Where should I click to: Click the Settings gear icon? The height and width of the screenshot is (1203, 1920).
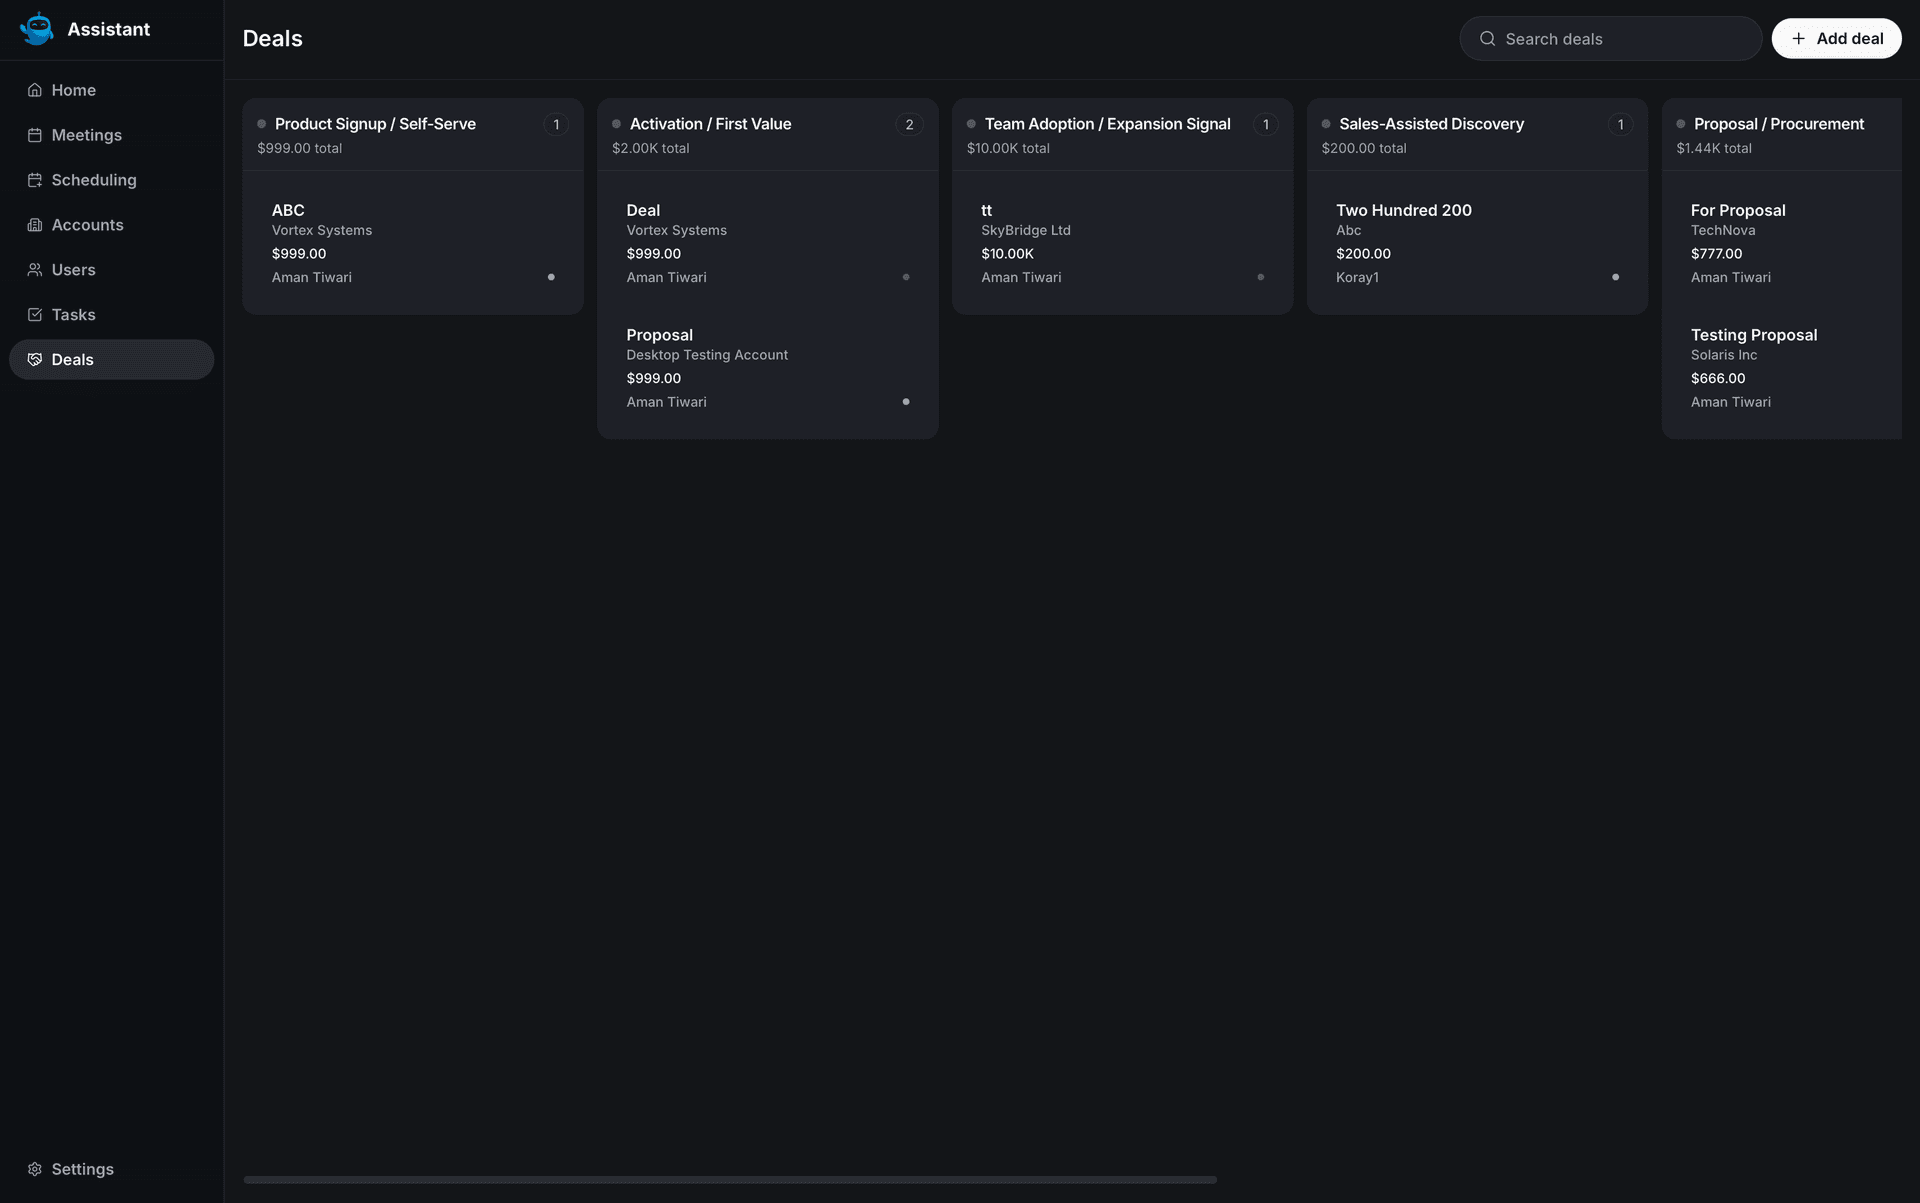coord(35,1169)
